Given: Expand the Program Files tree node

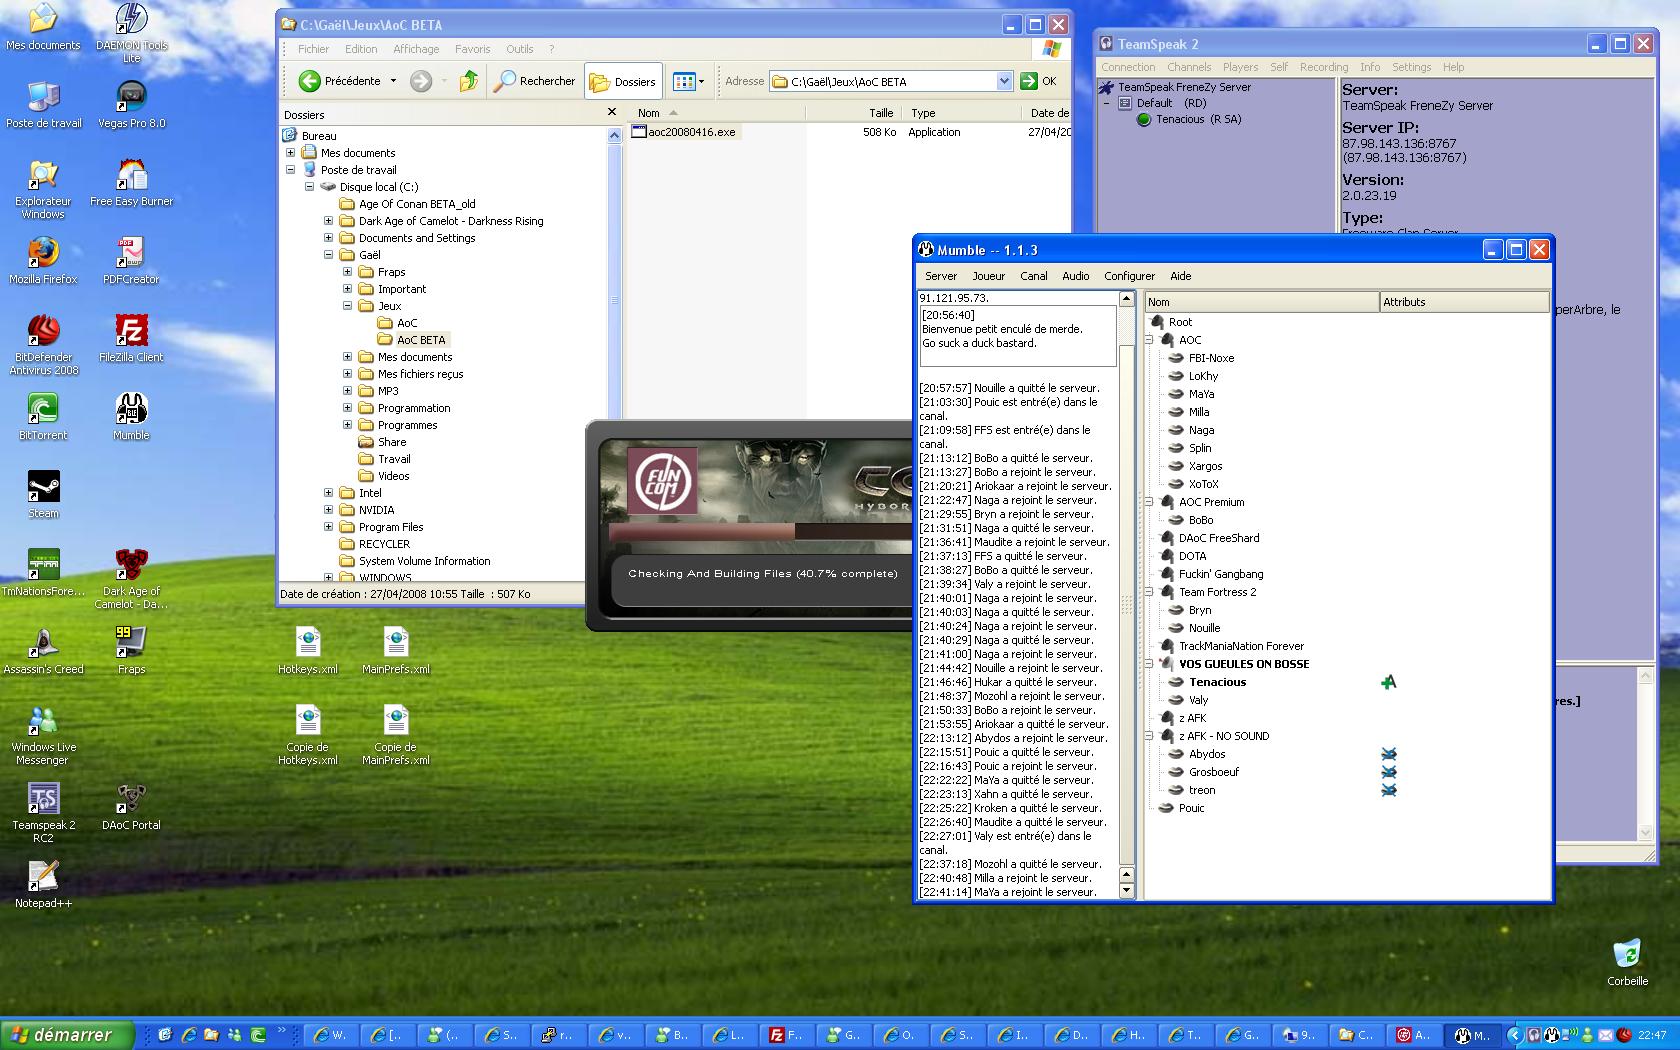Looking at the screenshot, I should pos(328,527).
